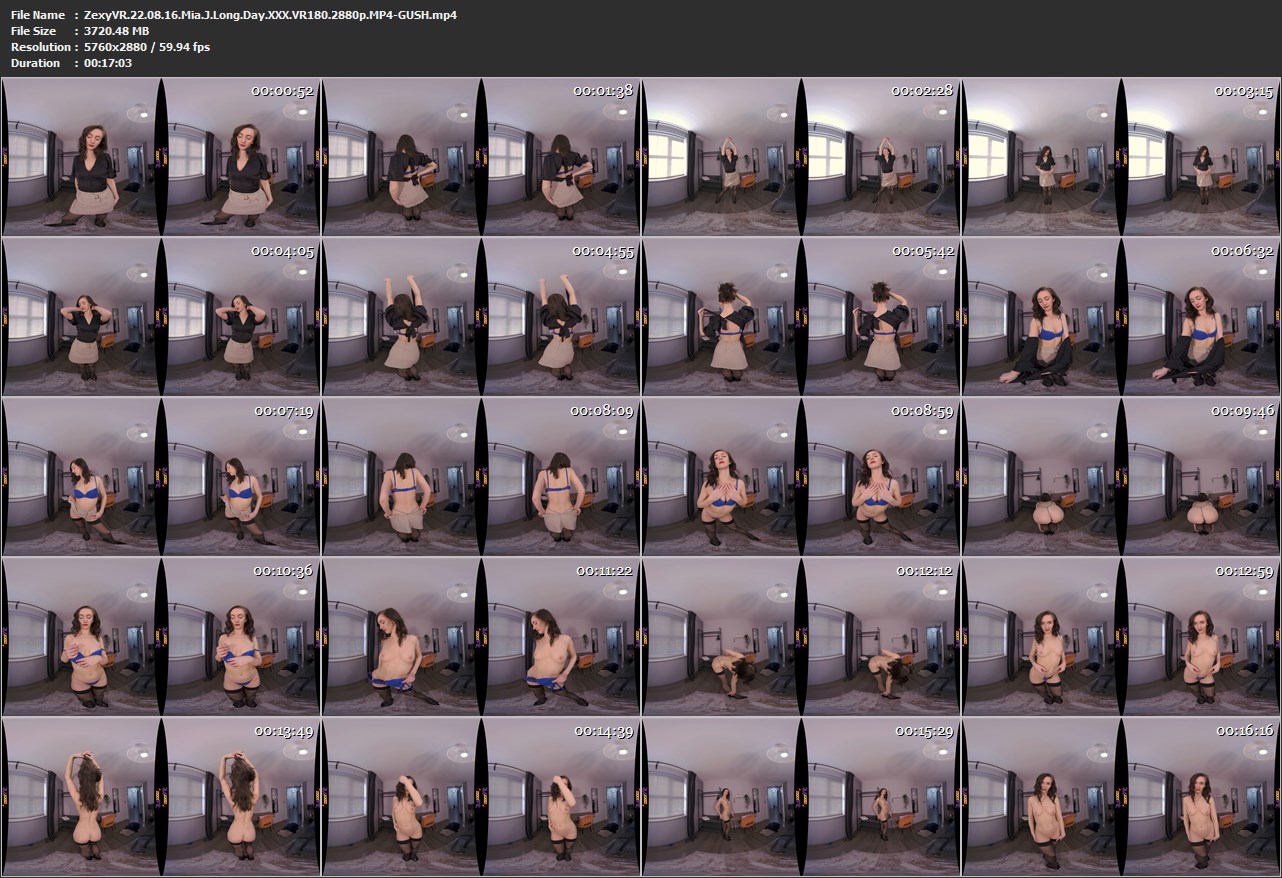Pick the preview frame timestamped 00:08:59
The height and width of the screenshot is (878, 1282).
coord(801,477)
